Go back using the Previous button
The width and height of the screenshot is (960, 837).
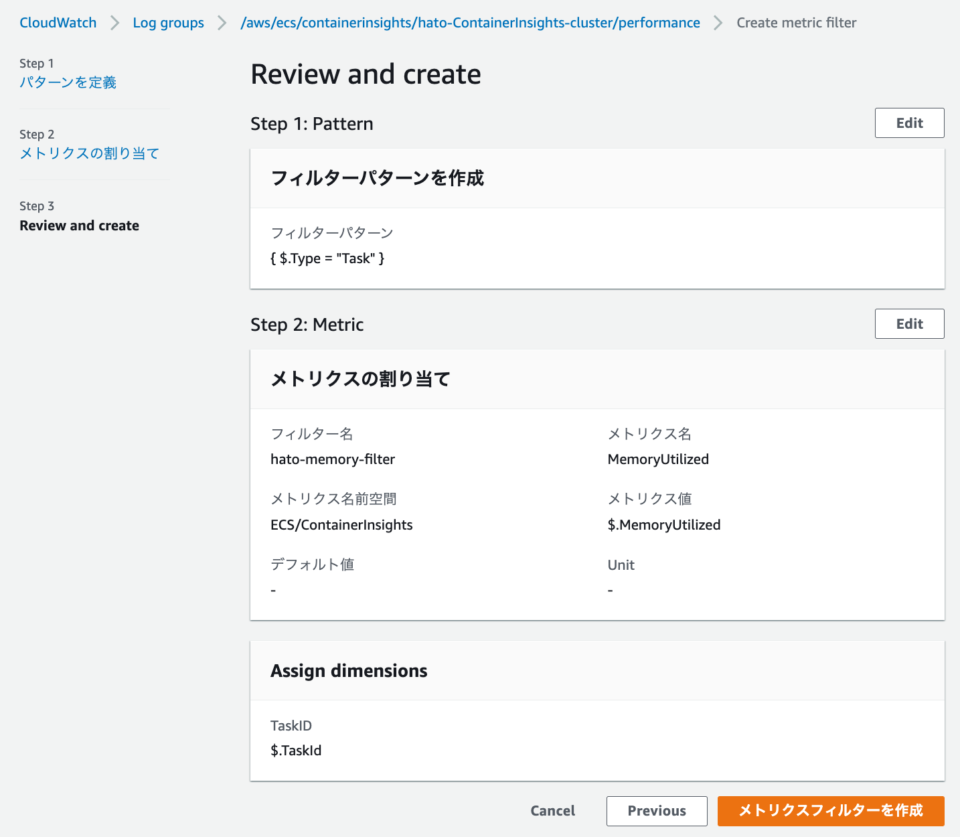click(656, 811)
